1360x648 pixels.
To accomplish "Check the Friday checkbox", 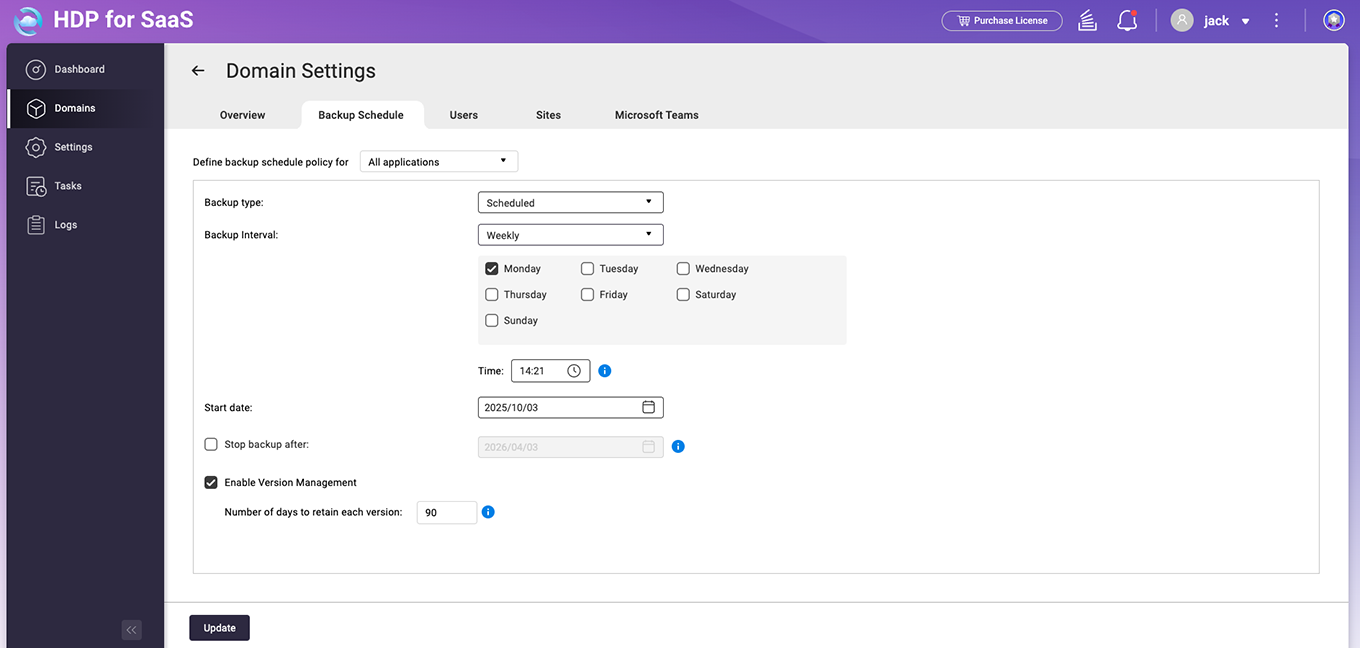I will click(588, 295).
